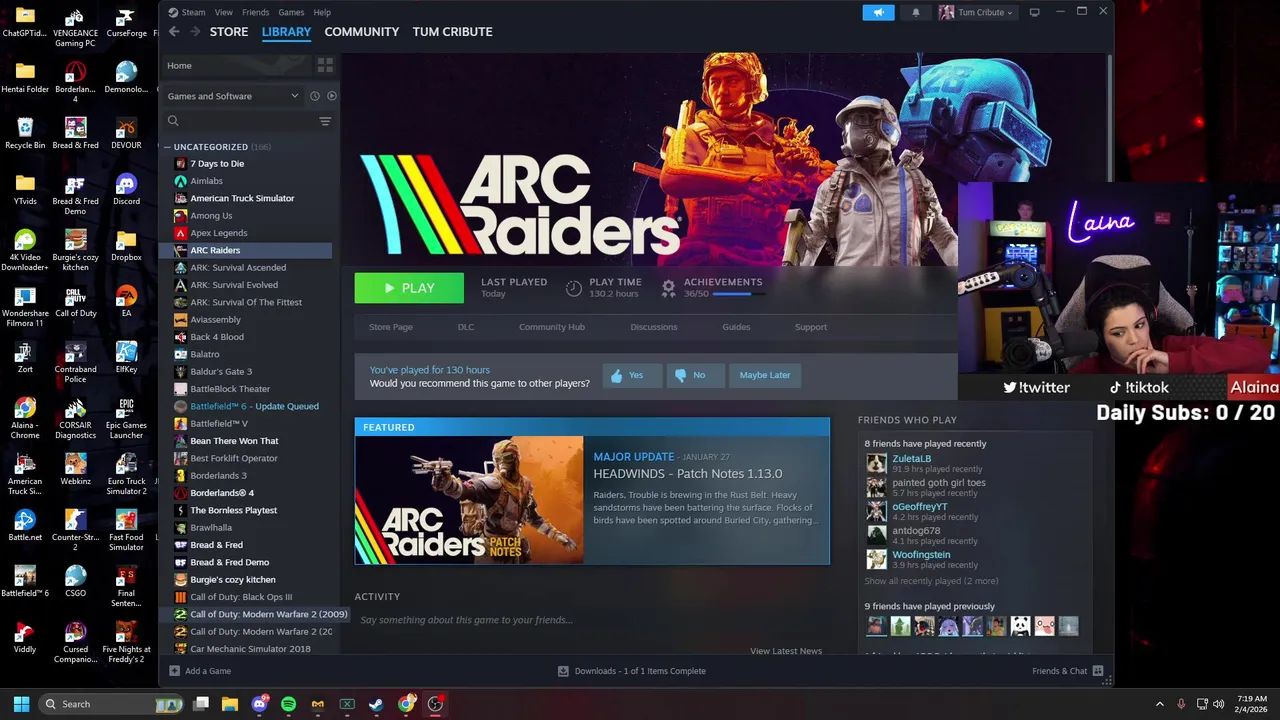
Task: Open OBS Studio from taskbar
Action: point(435,704)
